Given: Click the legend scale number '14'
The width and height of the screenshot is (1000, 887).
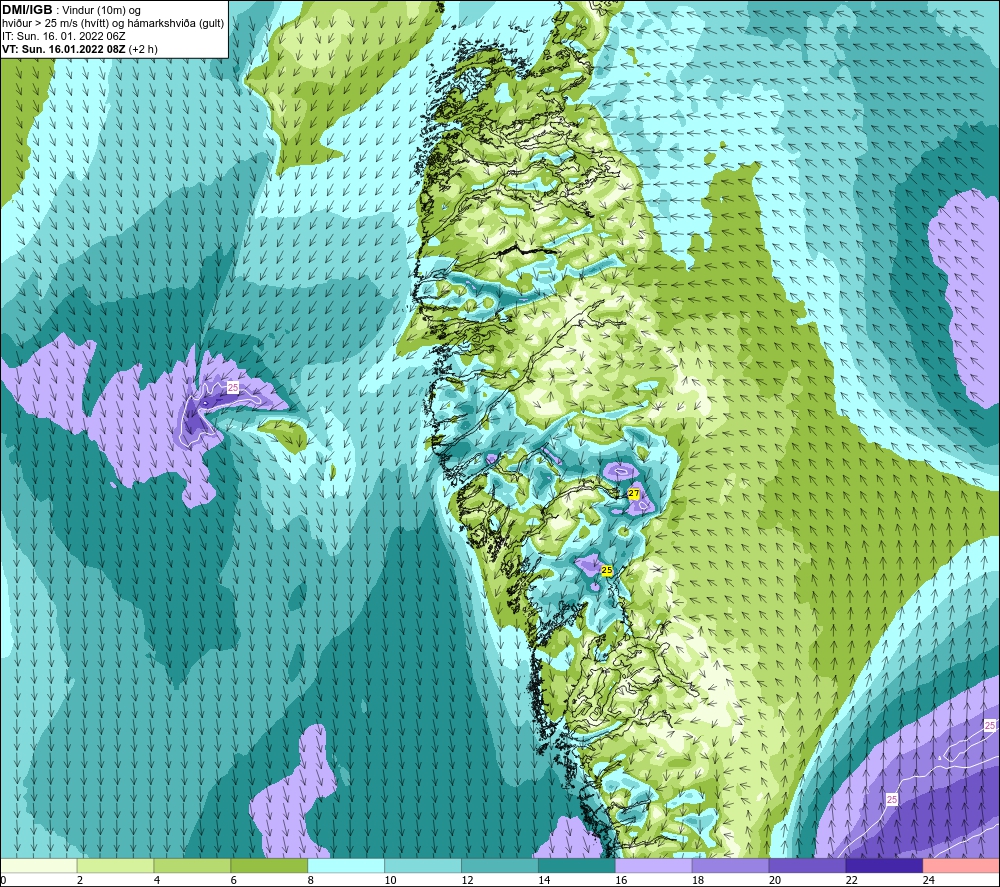Looking at the screenshot, I should coord(544,880).
